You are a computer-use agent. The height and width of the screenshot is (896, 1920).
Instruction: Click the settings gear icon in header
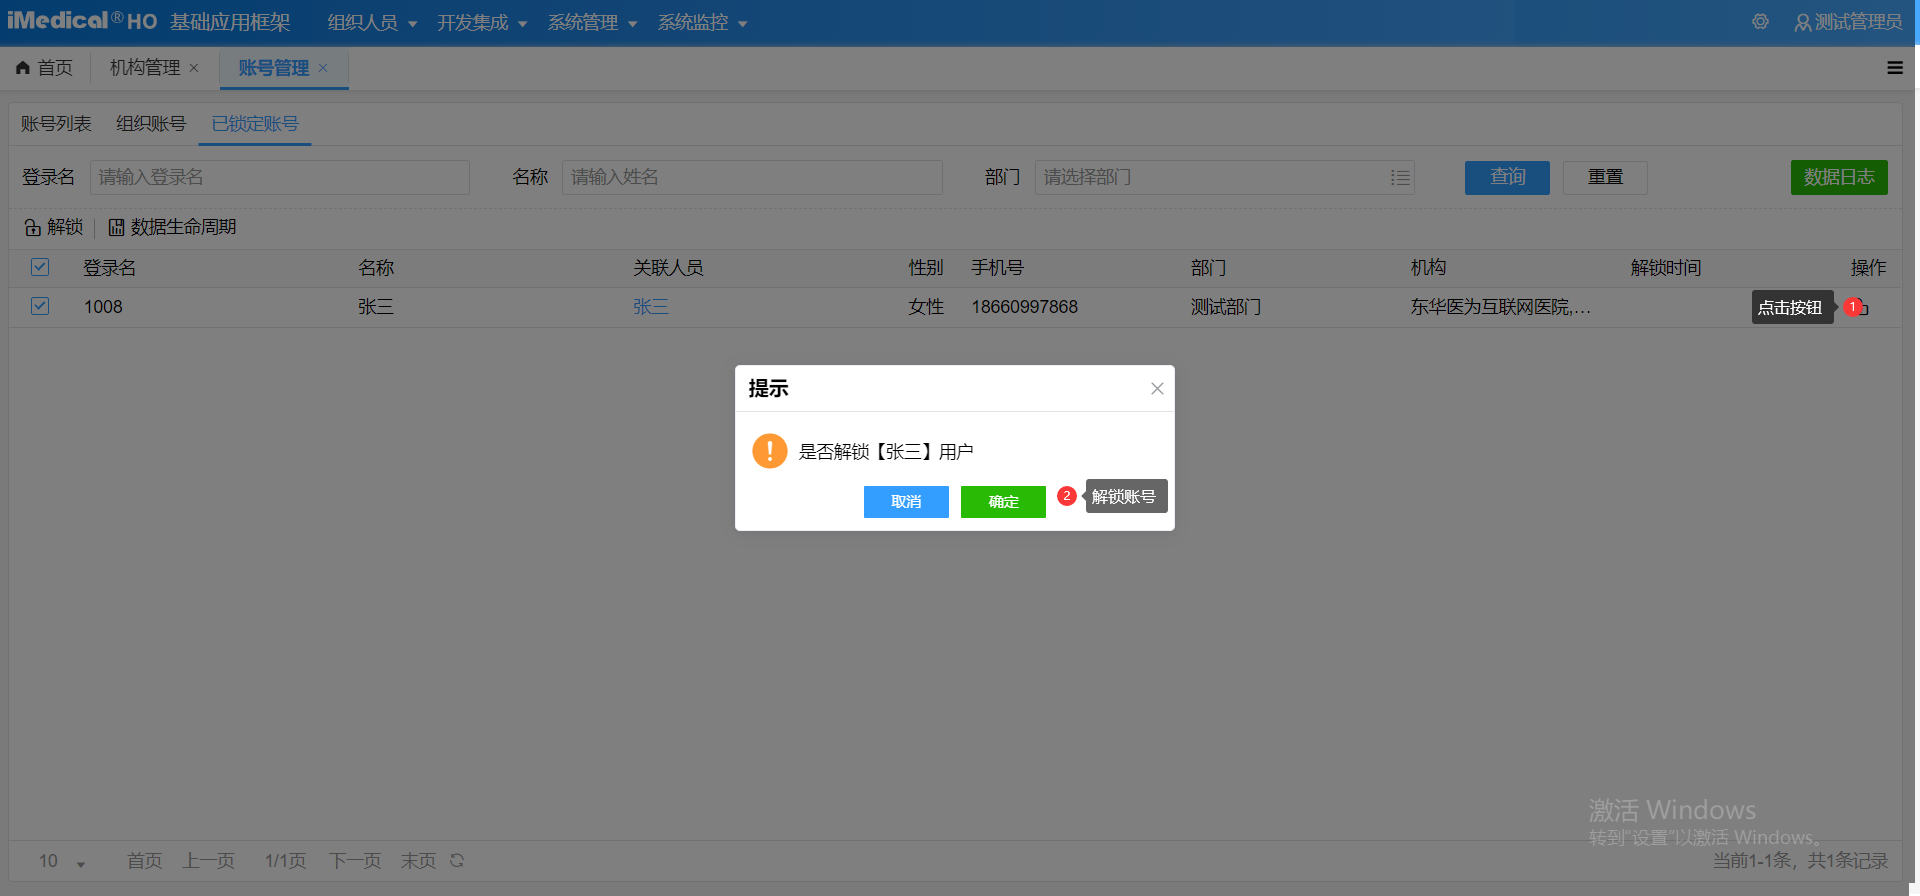point(1760,22)
